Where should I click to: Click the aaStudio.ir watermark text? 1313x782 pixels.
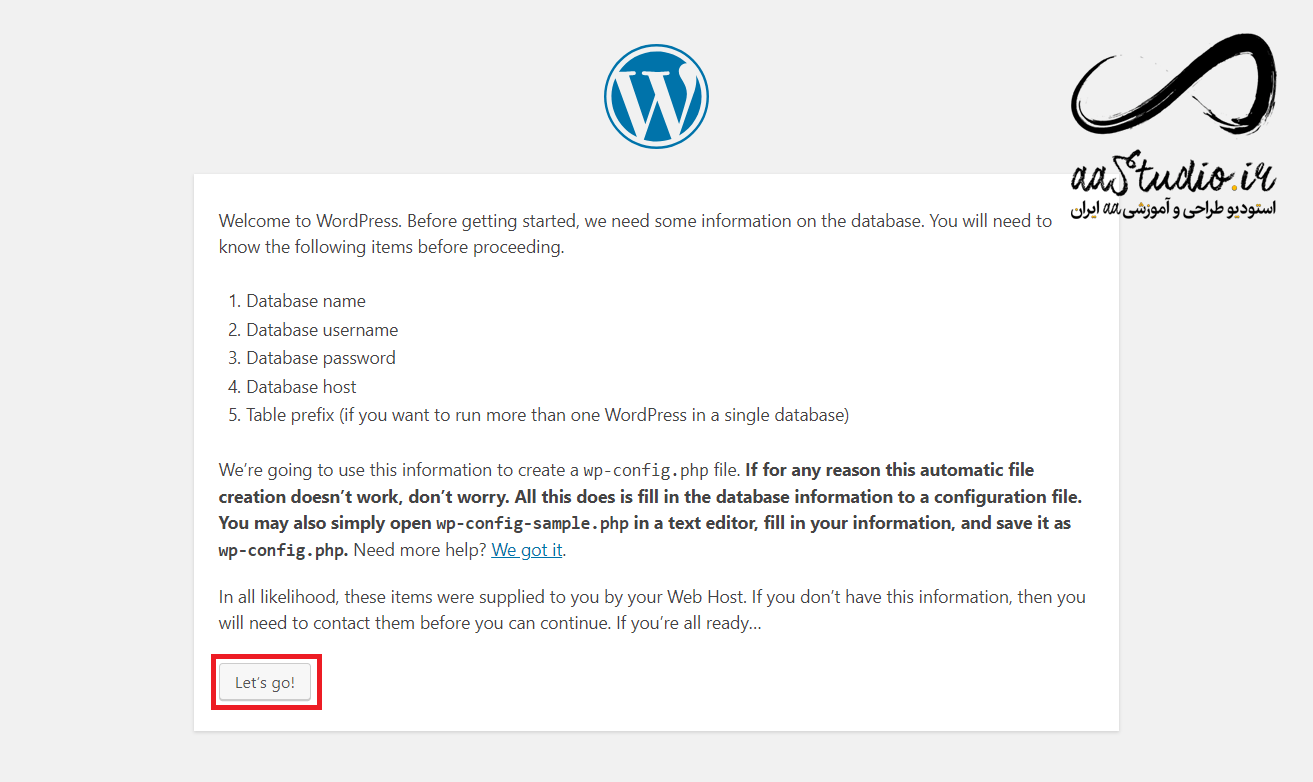pyautogui.click(x=1172, y=176)
